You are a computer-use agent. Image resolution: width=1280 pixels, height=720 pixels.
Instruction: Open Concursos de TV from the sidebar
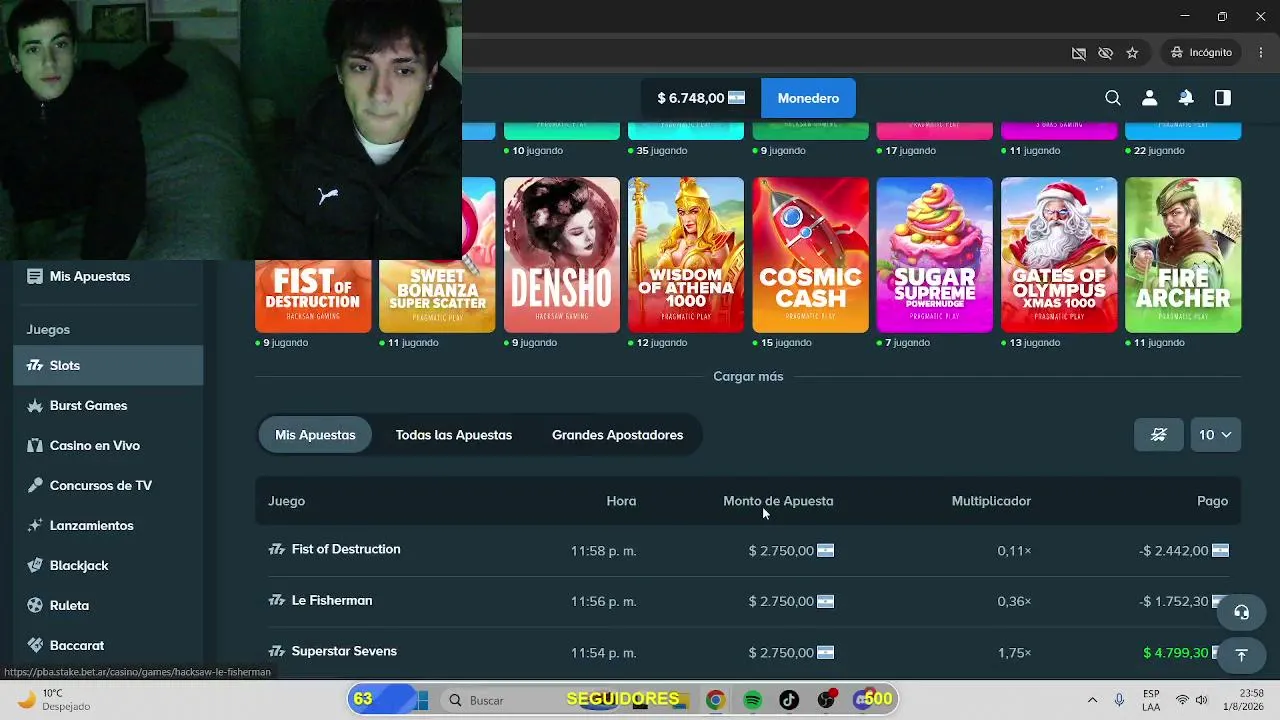108,485
